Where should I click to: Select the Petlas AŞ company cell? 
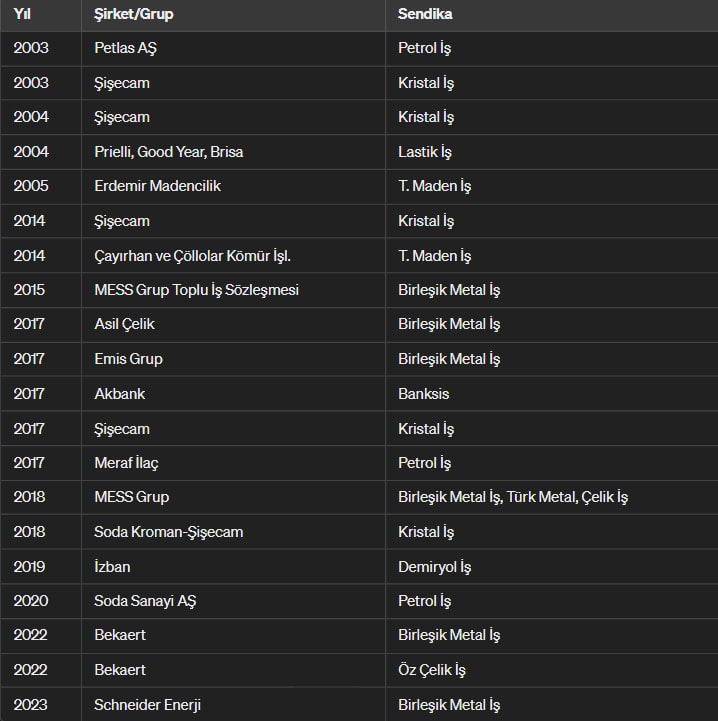127,48
